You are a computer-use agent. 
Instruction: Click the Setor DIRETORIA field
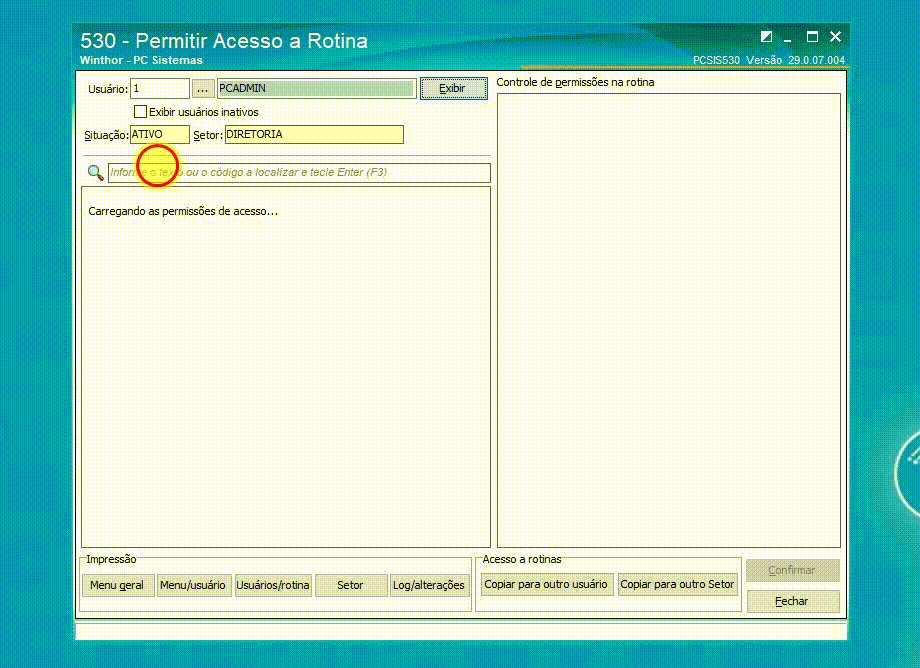(x=314, y=134)
